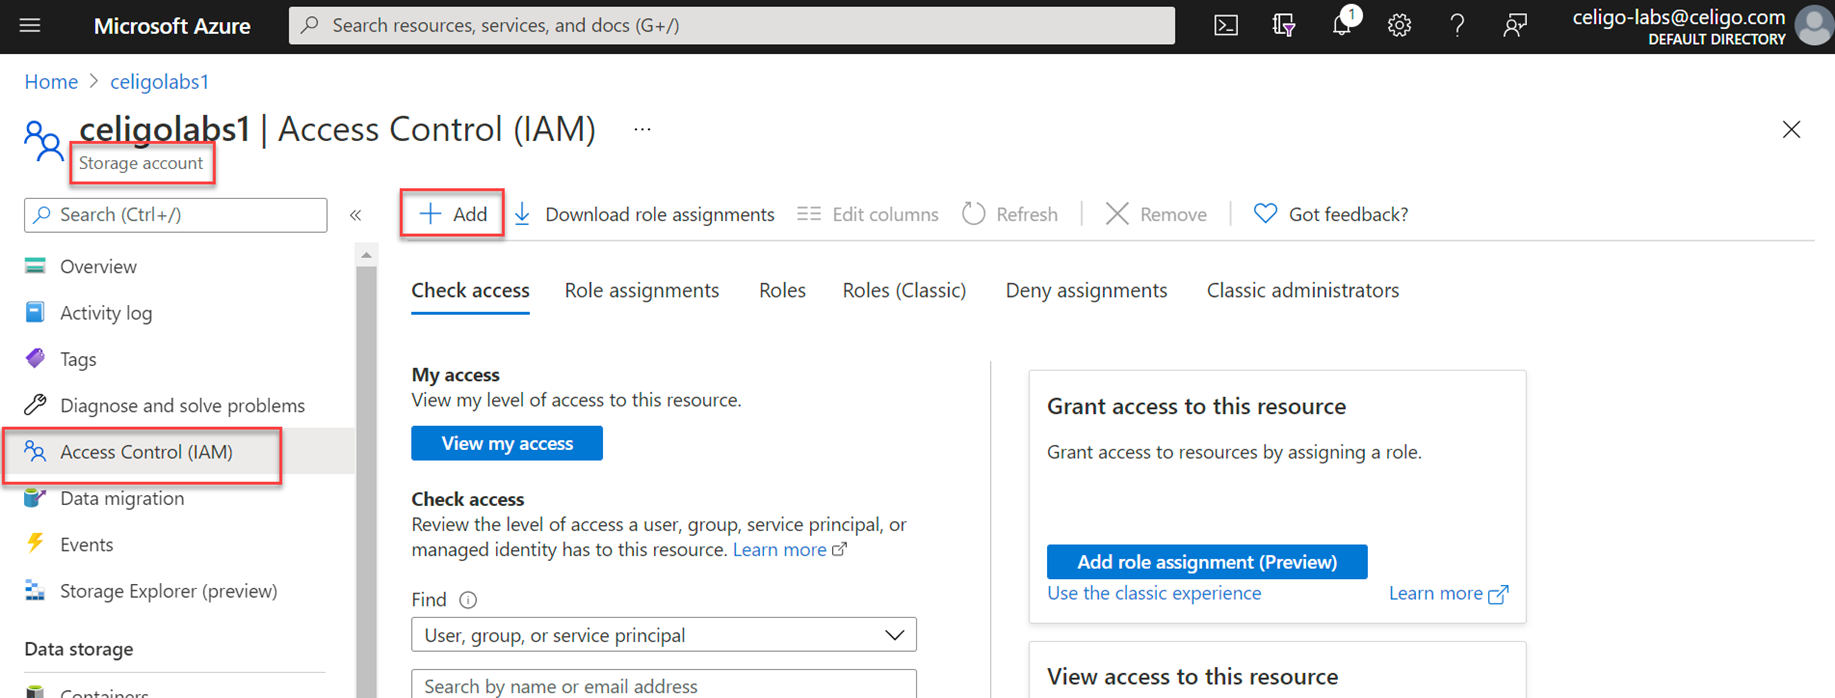
Task: Click Use the classic experience link
Action: tap(1154, 593)
